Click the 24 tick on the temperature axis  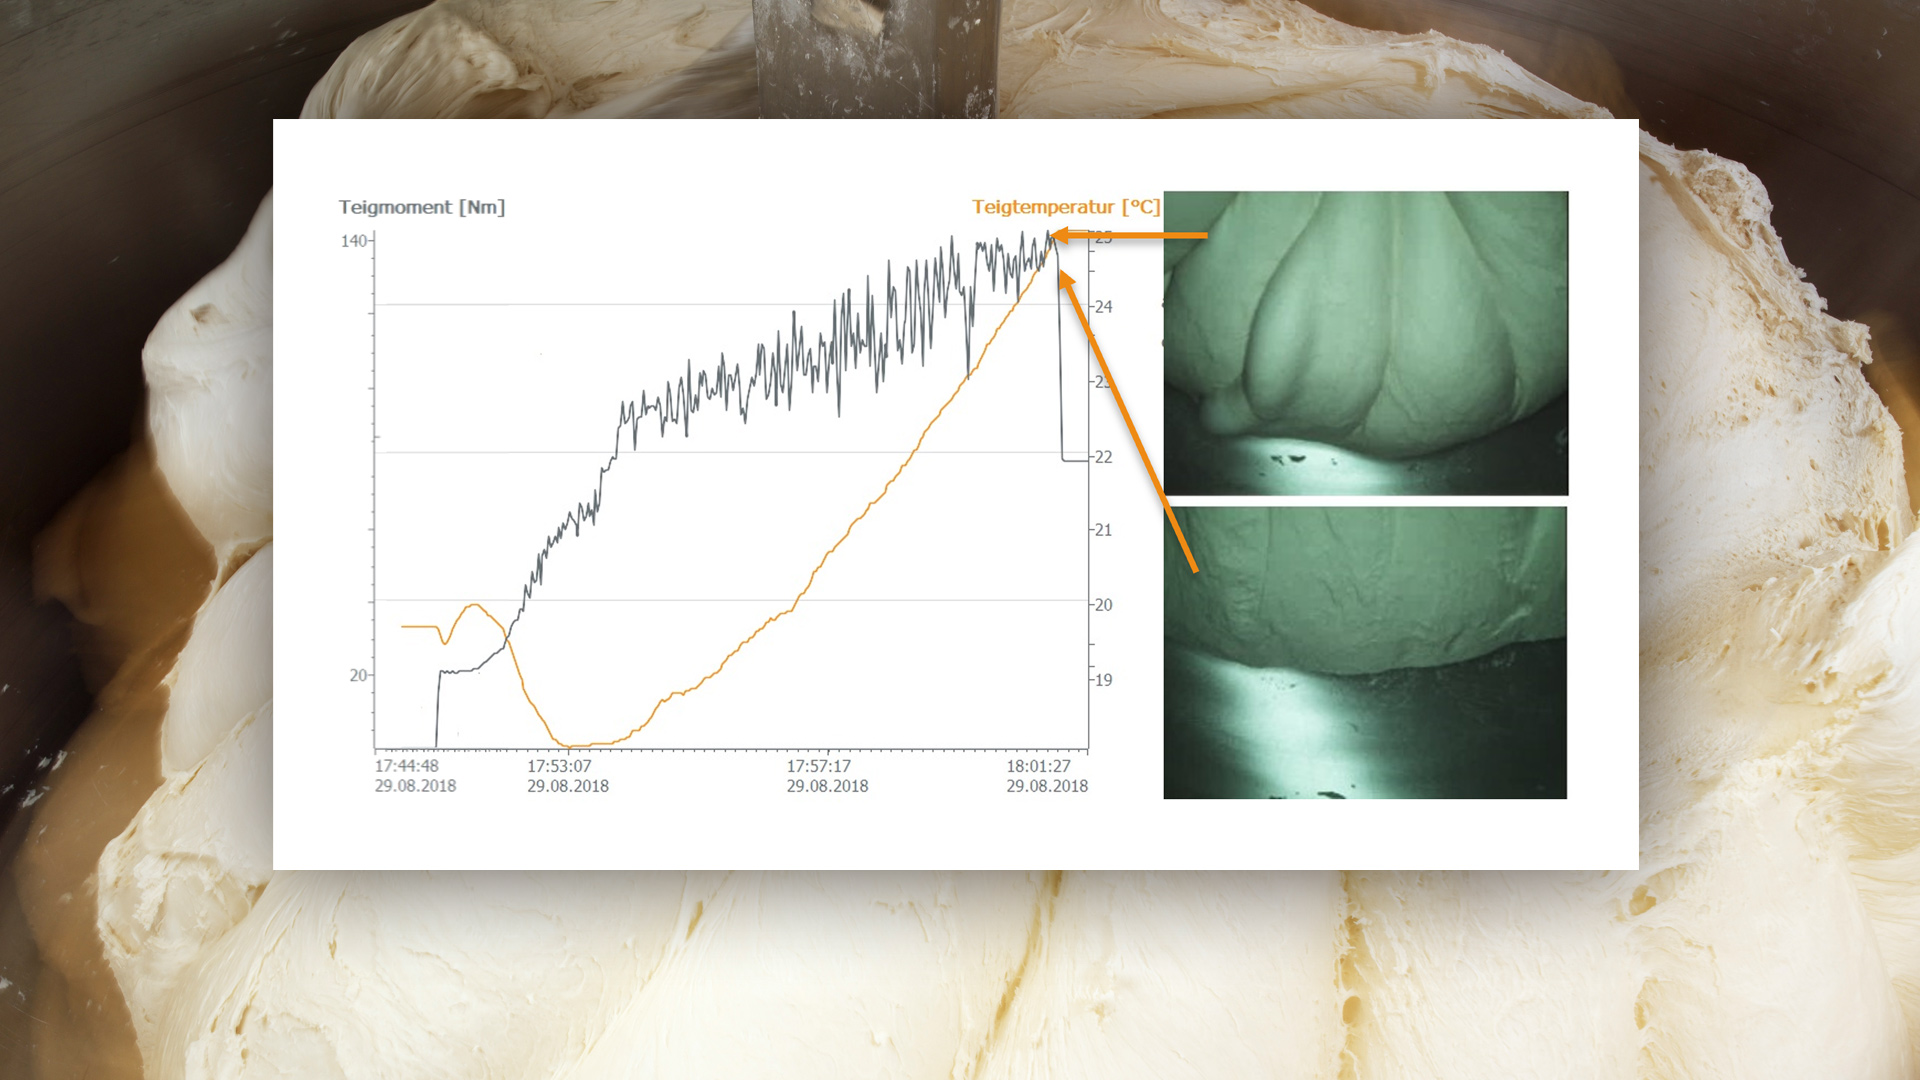[1103, 307]
